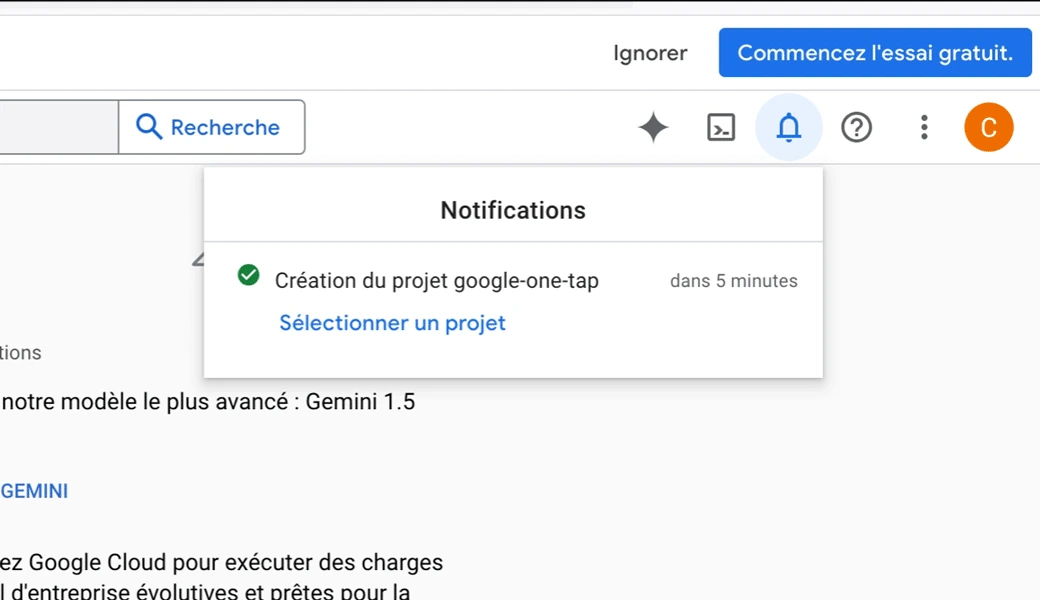Open the Gemini sparkle assistant icon

point(653,127)
